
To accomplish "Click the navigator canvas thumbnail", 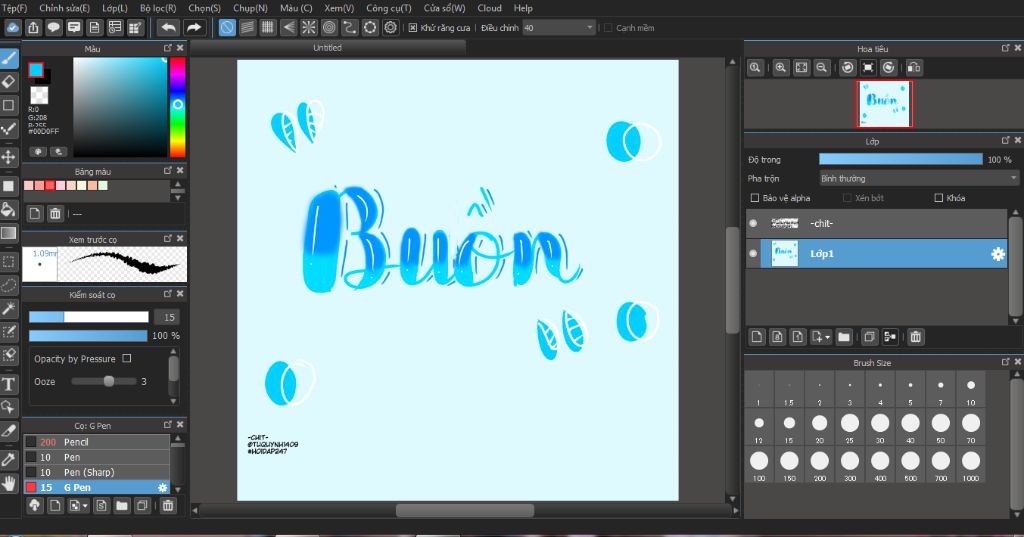I will pos(884,104).
